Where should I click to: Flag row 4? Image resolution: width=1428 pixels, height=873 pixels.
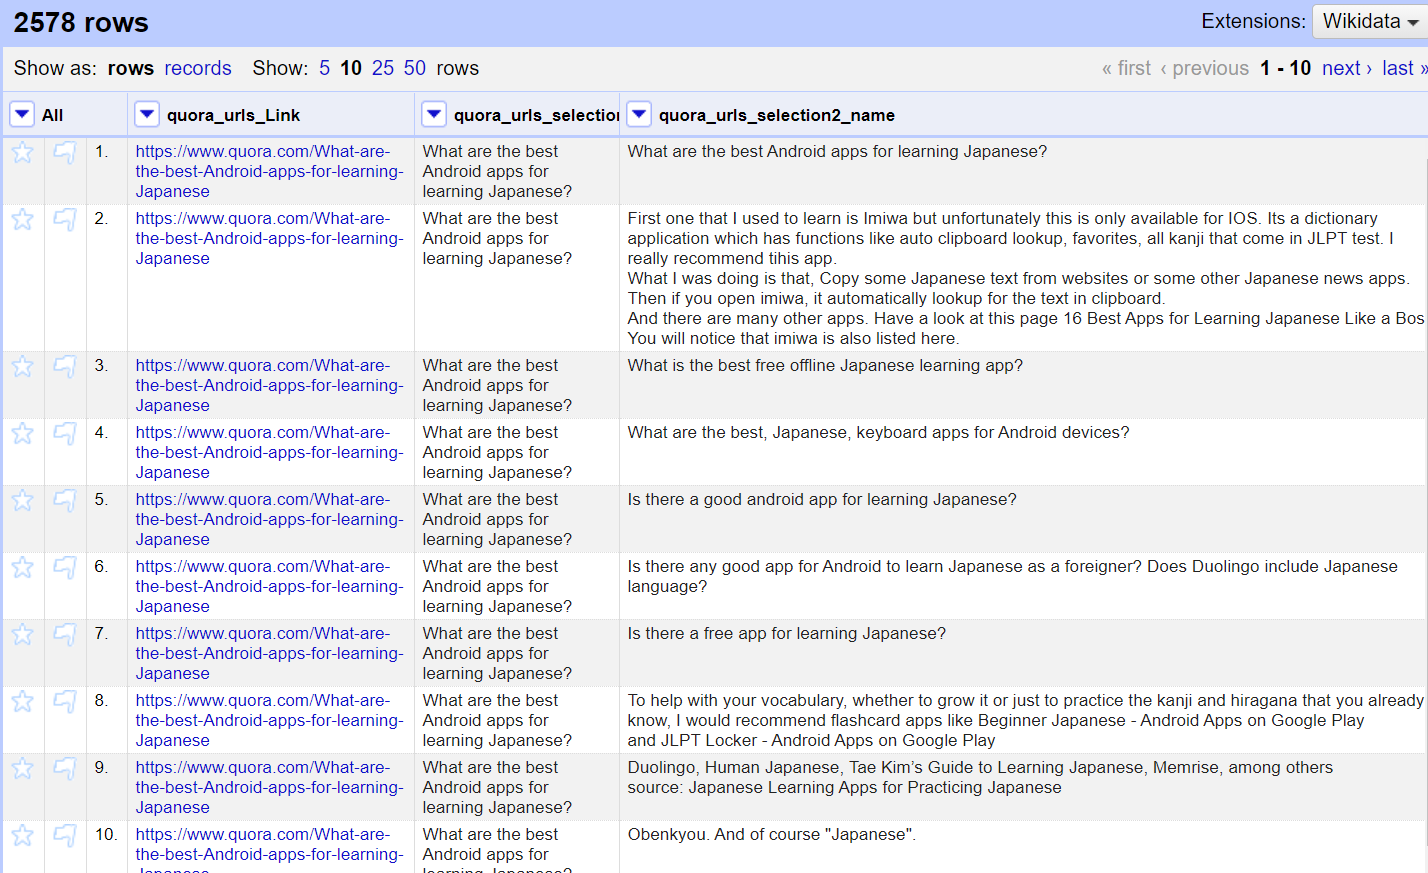click(x=65, y=434)
